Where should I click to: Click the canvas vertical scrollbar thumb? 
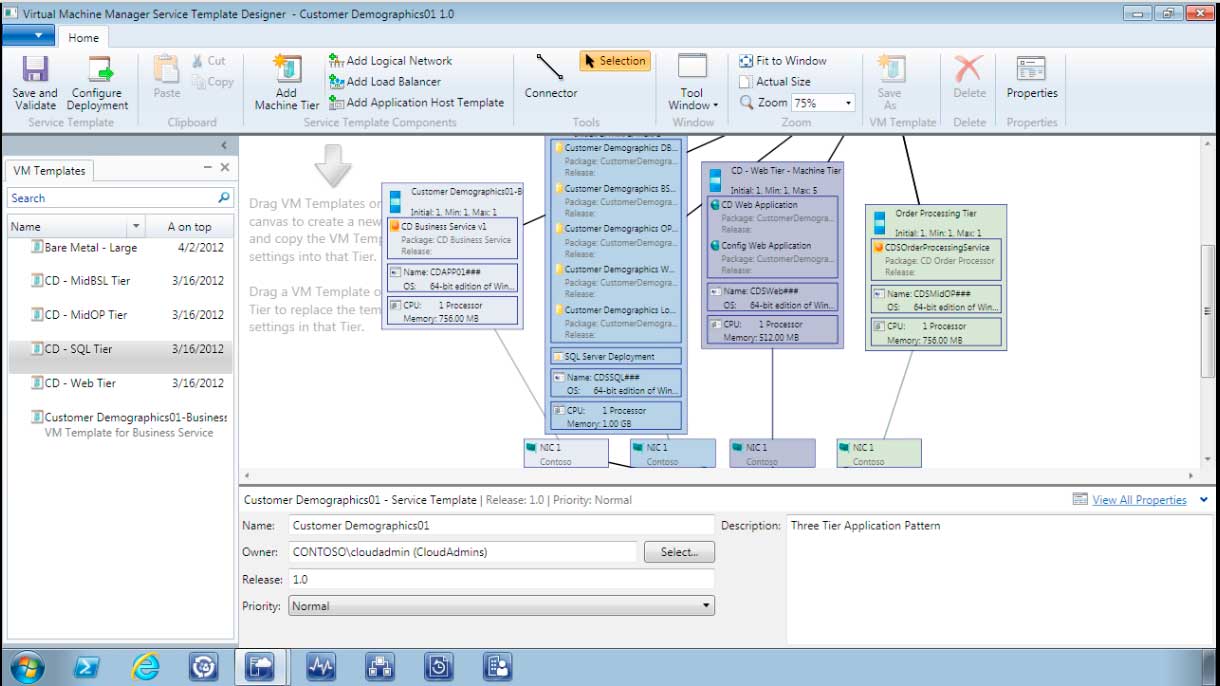(x=1207, y=310)
